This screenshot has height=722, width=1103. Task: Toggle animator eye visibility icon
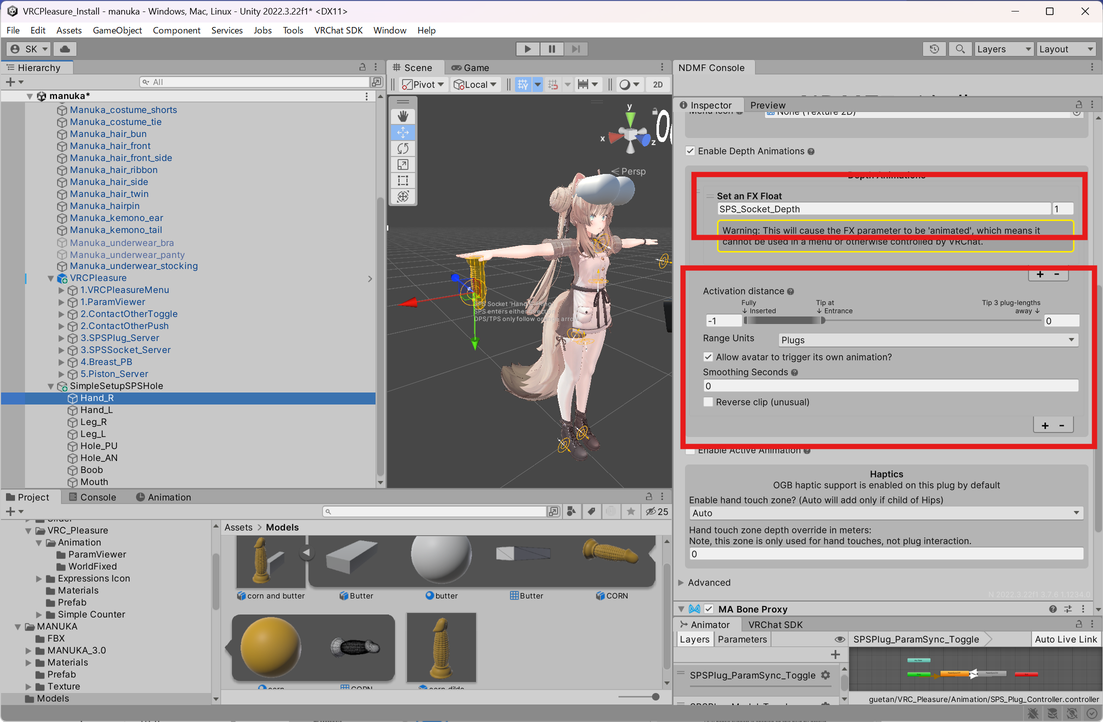(x=839, y=639)
